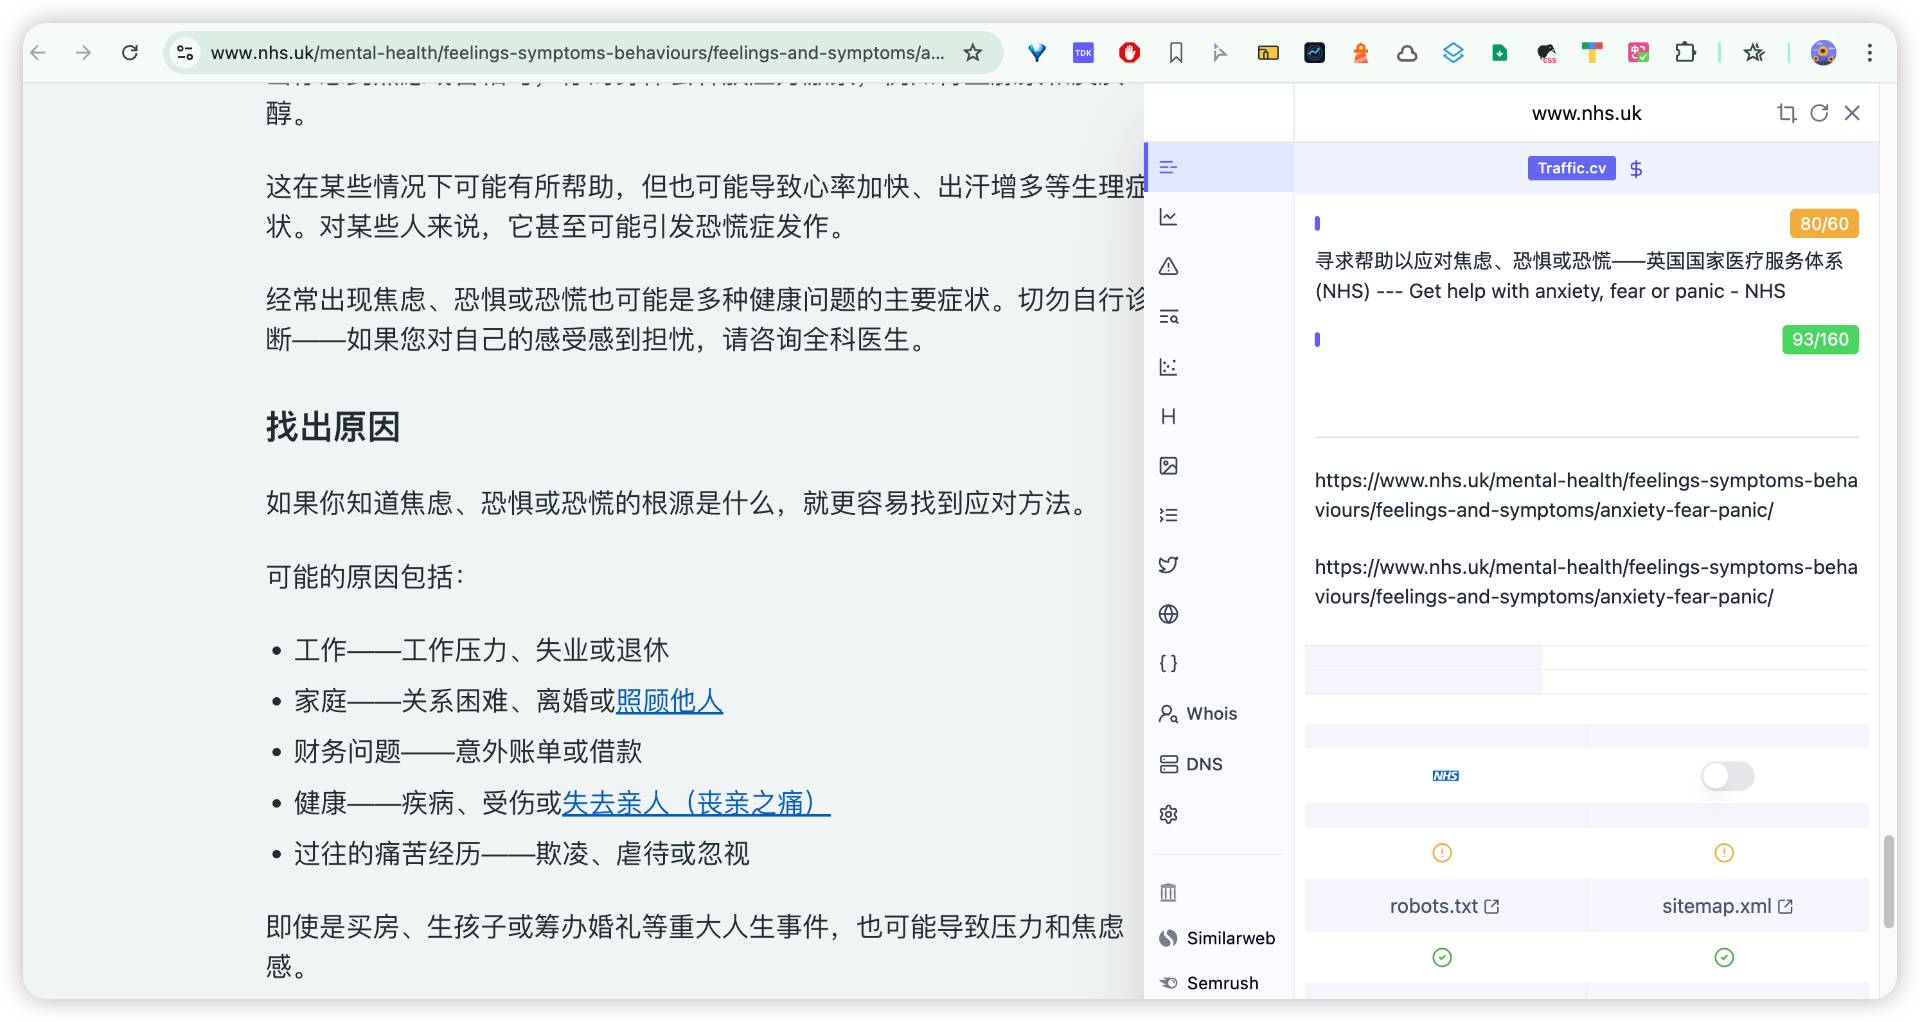Open the traffic line-chart sidebar icon
1920x1022 pixels.
pos(1168,217)
